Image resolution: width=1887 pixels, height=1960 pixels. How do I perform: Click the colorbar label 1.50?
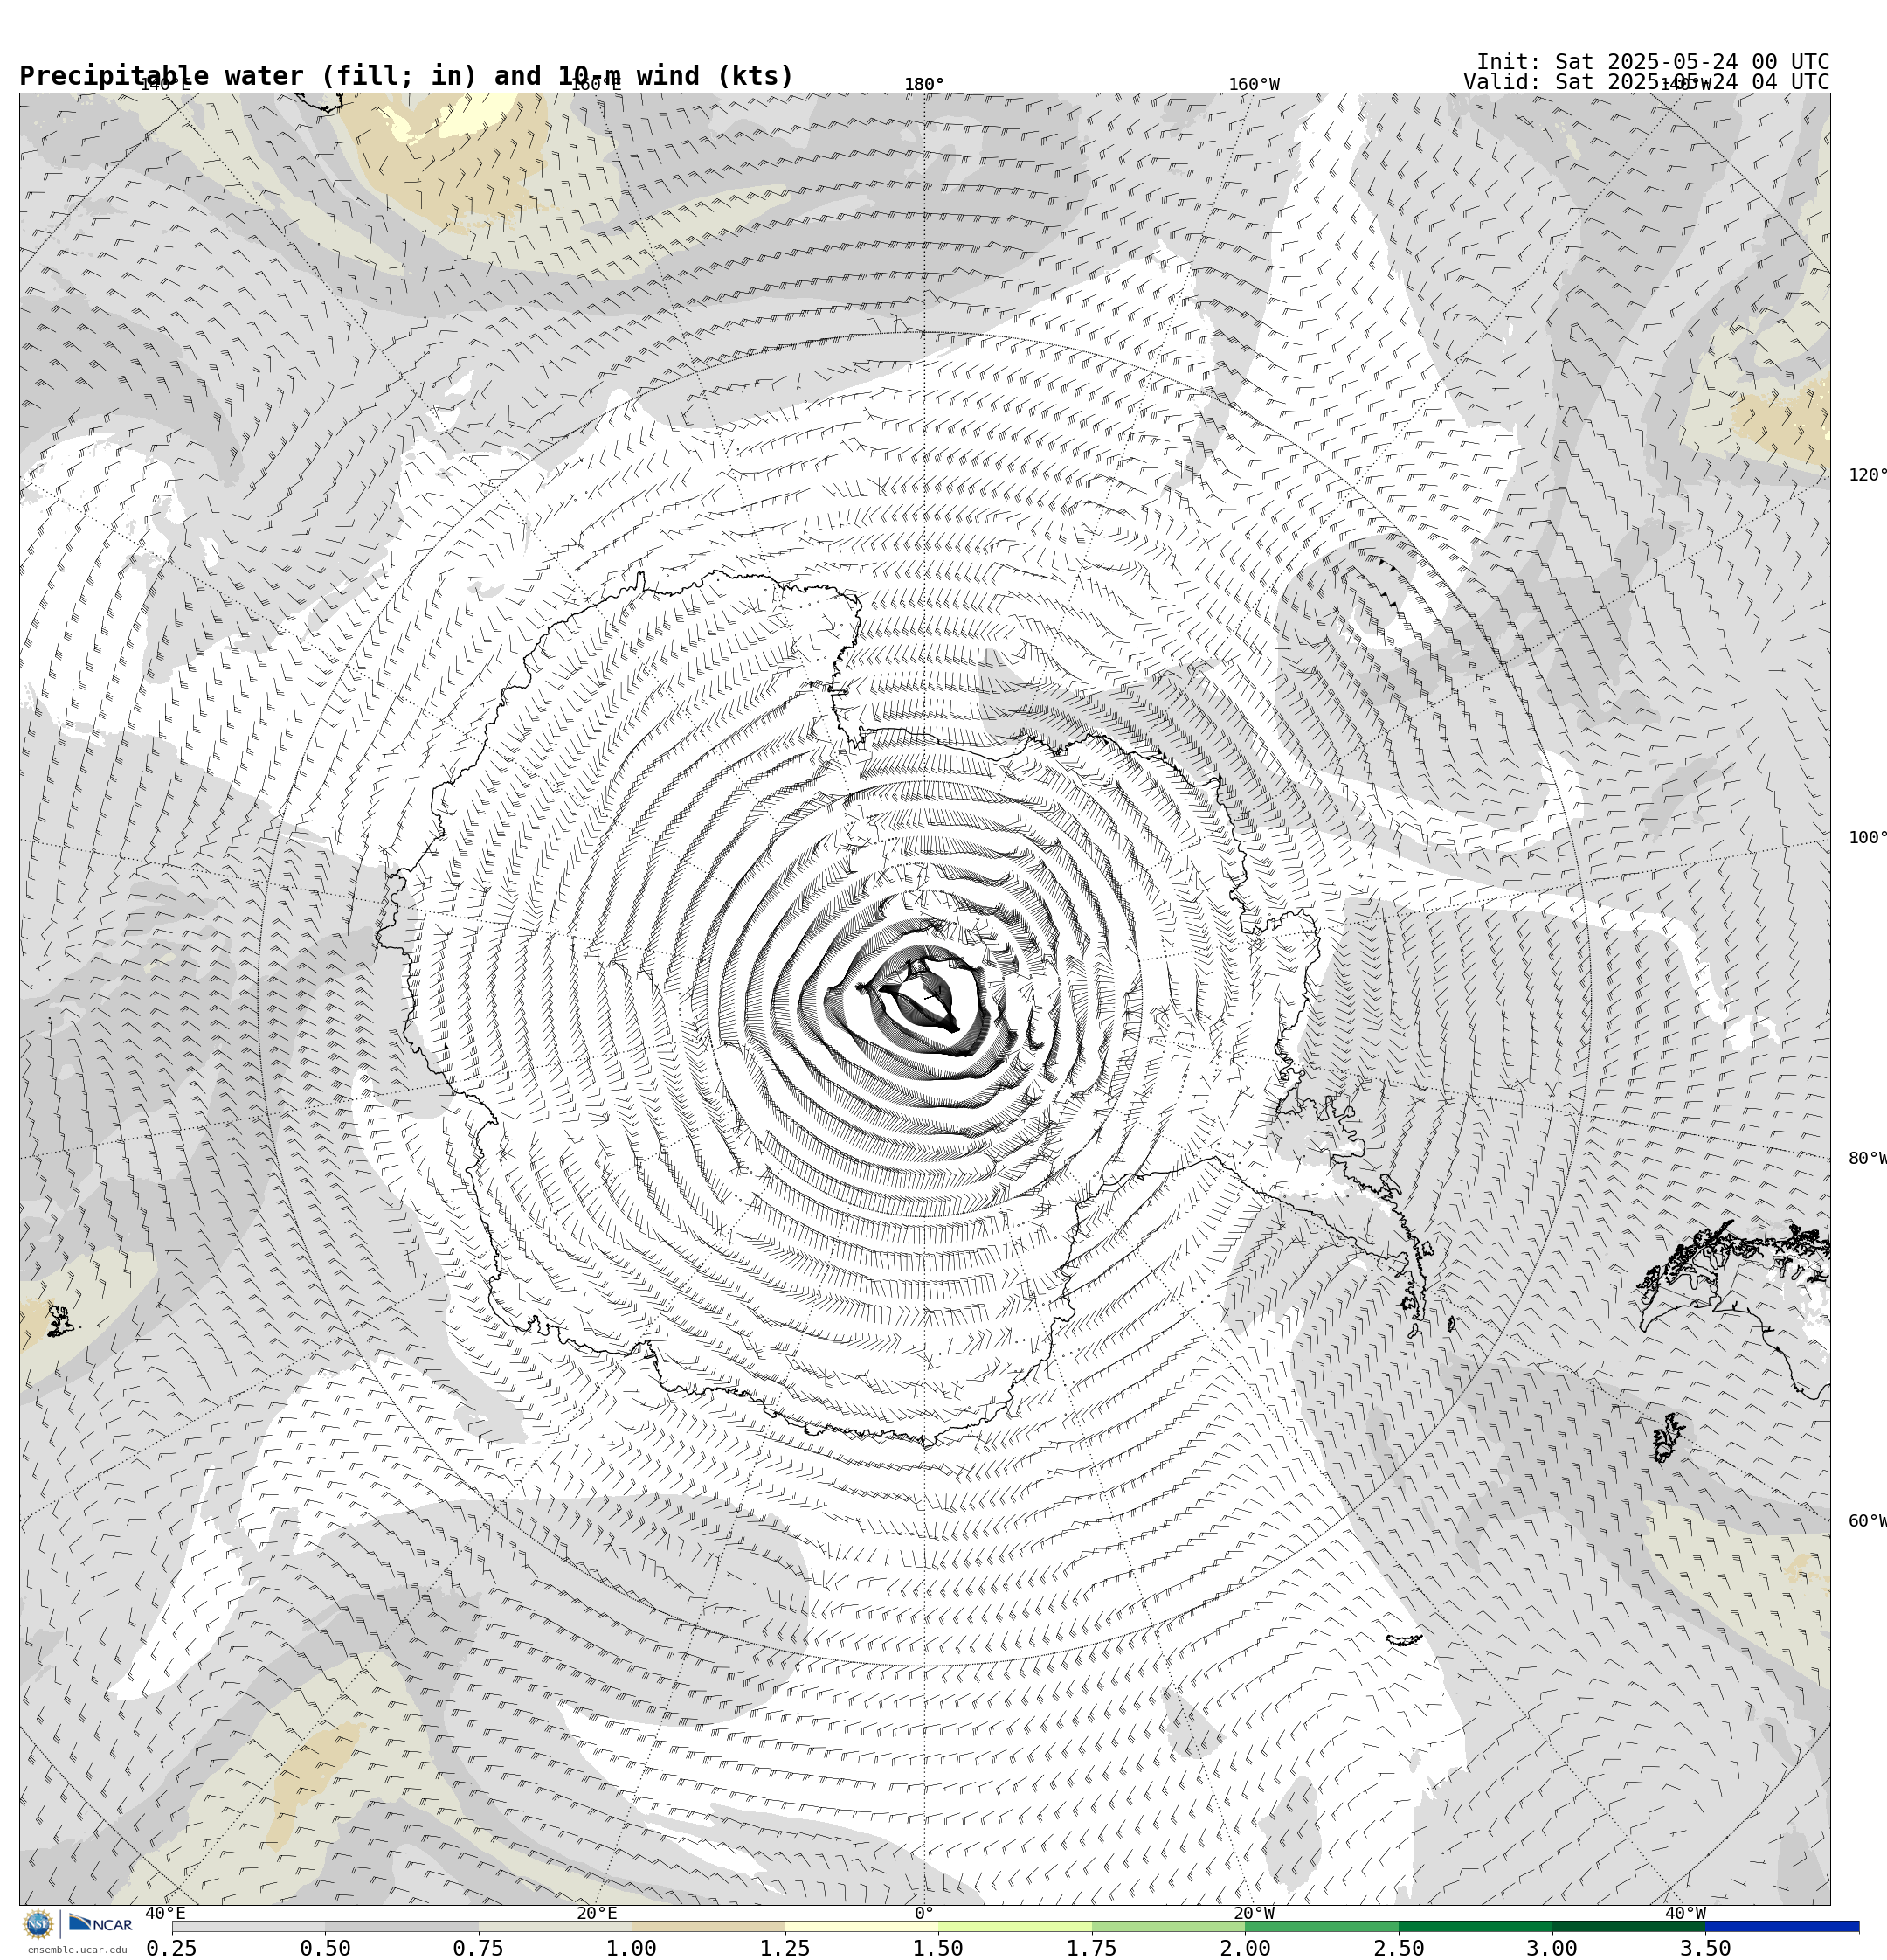click(x=939, y=1948)
